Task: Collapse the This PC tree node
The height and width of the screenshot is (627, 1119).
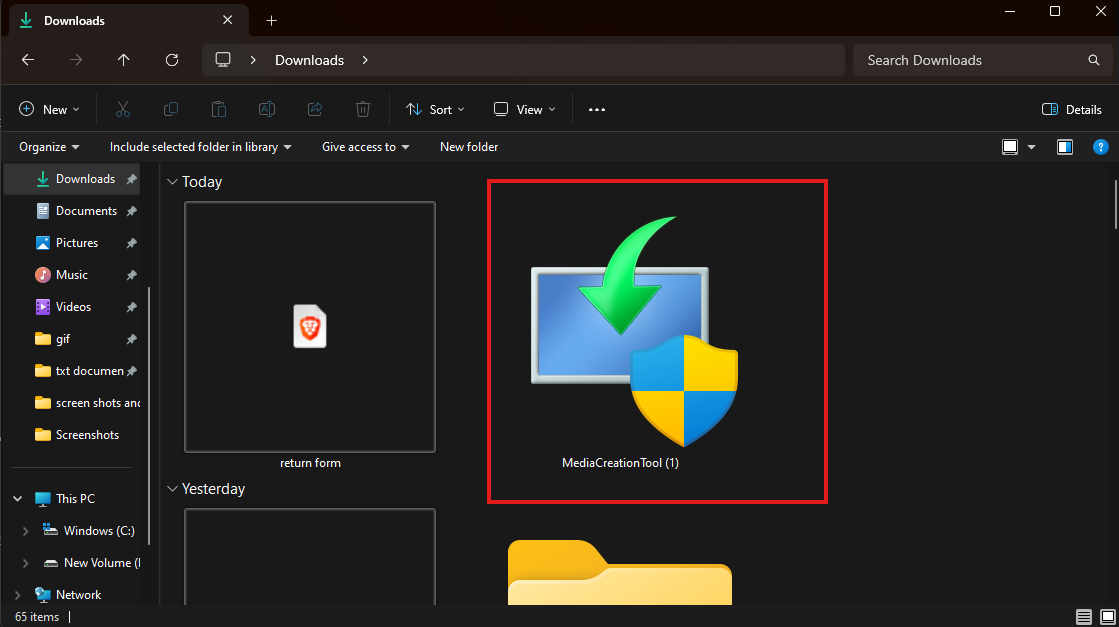Action: [18, 499]
